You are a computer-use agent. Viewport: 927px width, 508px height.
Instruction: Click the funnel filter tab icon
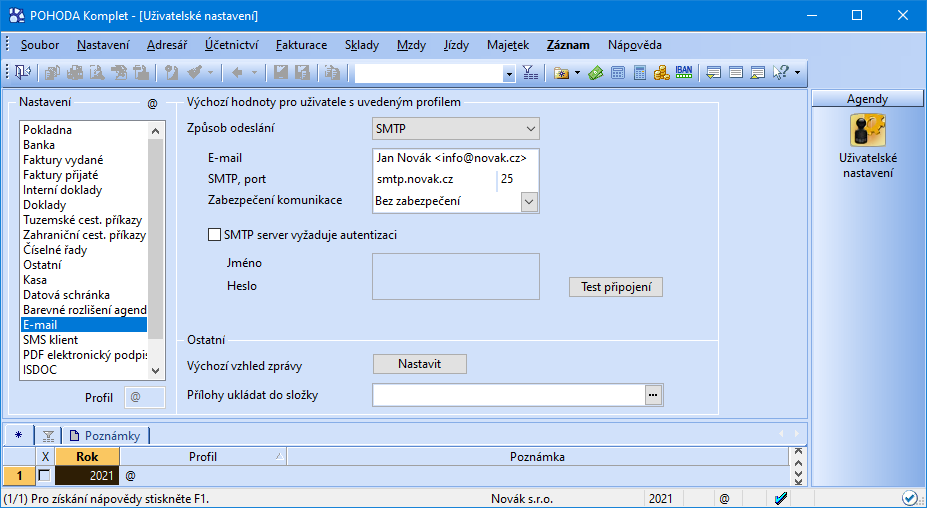(x=48, y=436)
